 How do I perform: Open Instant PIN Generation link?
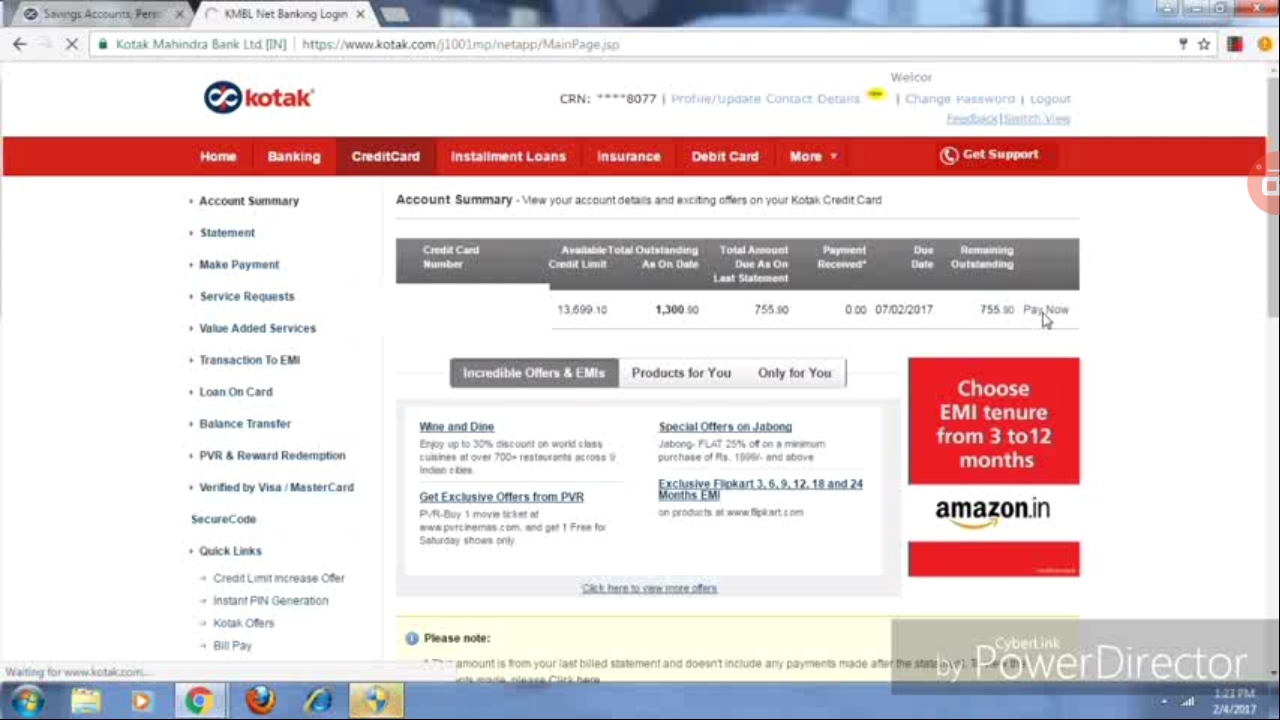pyautogui.click(x=270, y=601)
